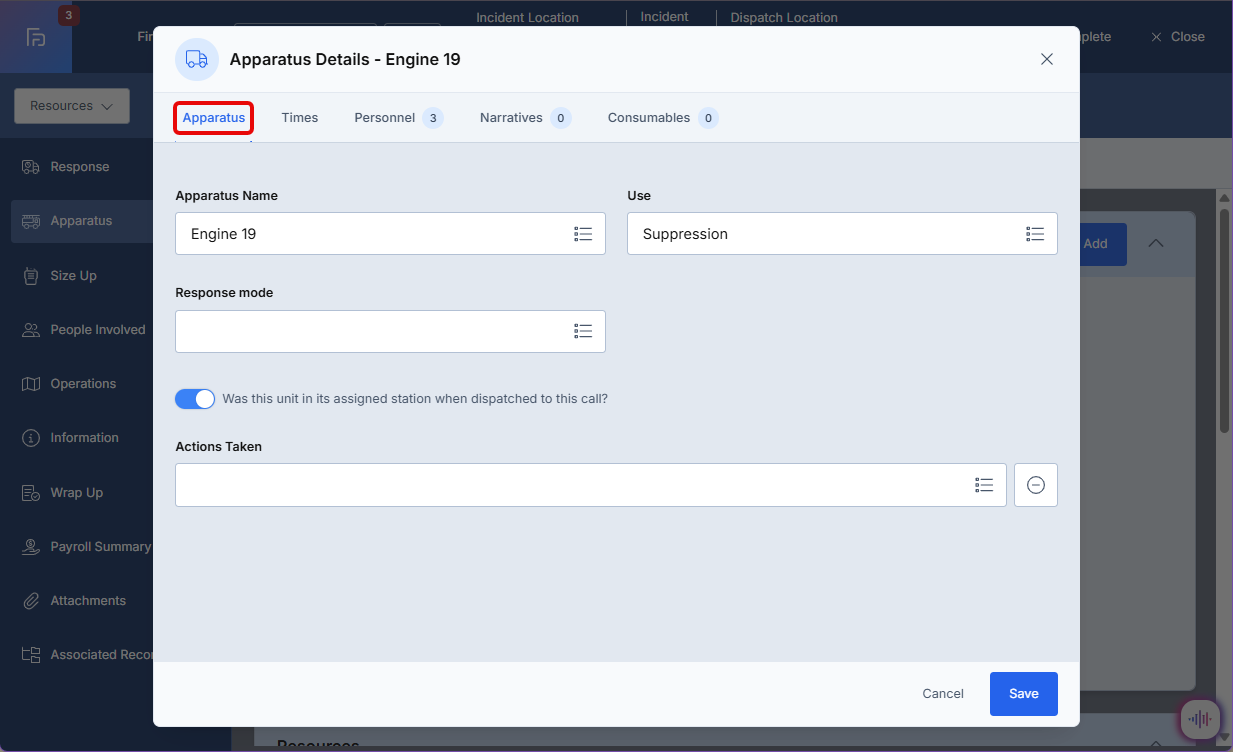Click the Payroll Summary icon in sidebar
Screen dimensions: 1233x752
[31, 547]
